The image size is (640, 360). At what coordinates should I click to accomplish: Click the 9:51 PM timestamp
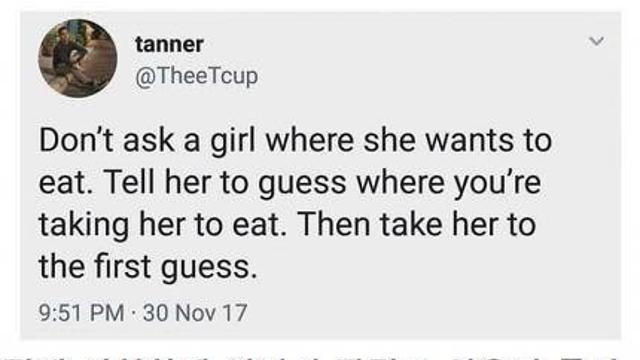(82, 313)
